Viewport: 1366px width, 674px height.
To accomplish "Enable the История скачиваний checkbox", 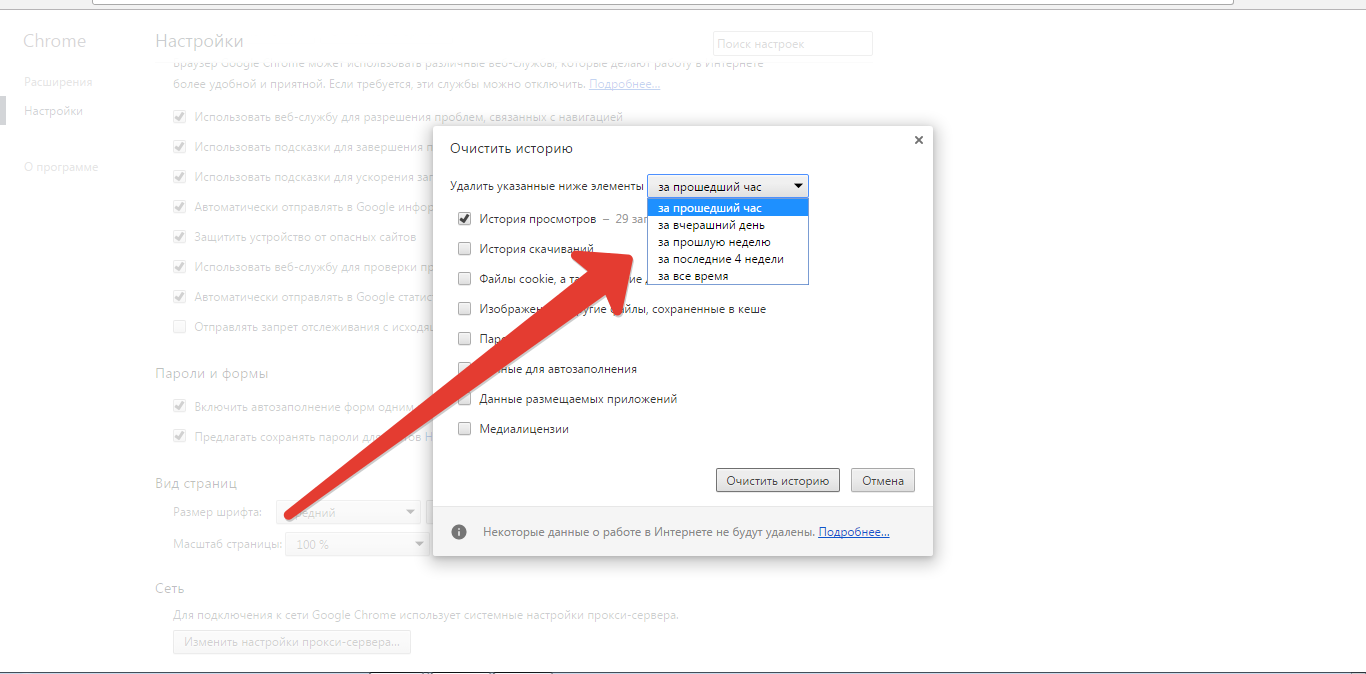I will (464, 249).
